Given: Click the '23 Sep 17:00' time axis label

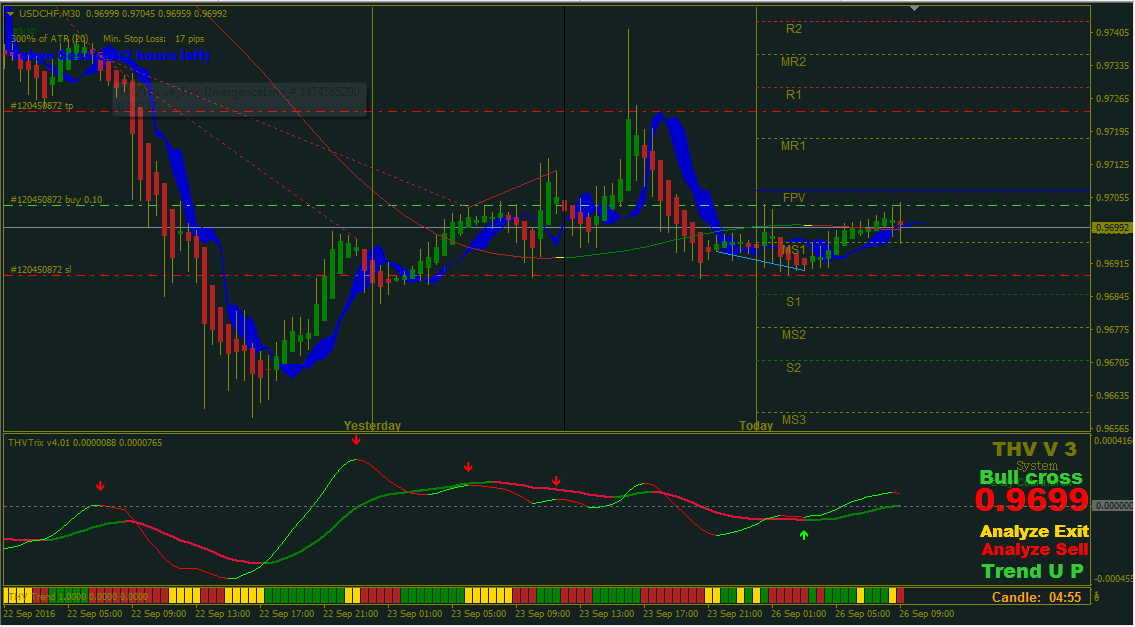Looking at the screenshot, I should (x=672, y=613).
